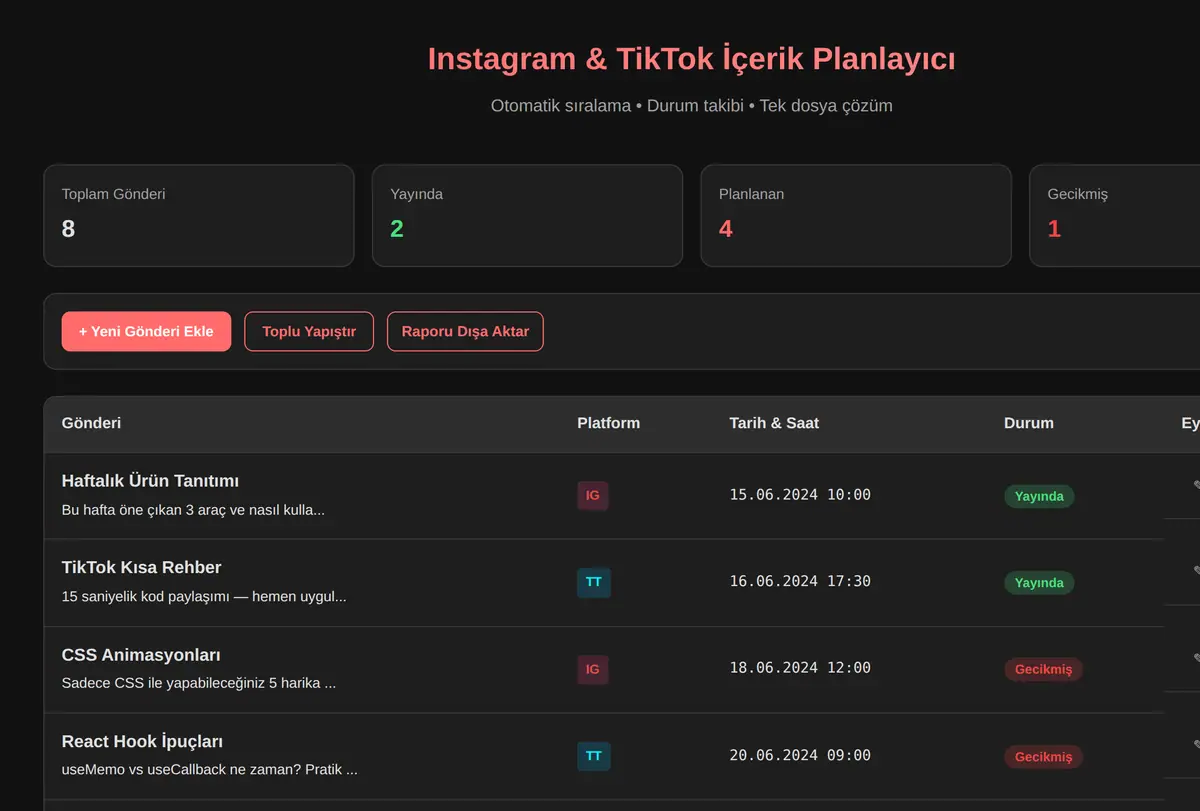Select date '20.06.2024 09:00'
This screenshot has width=1200, height=811.
[x=800, y=755]
